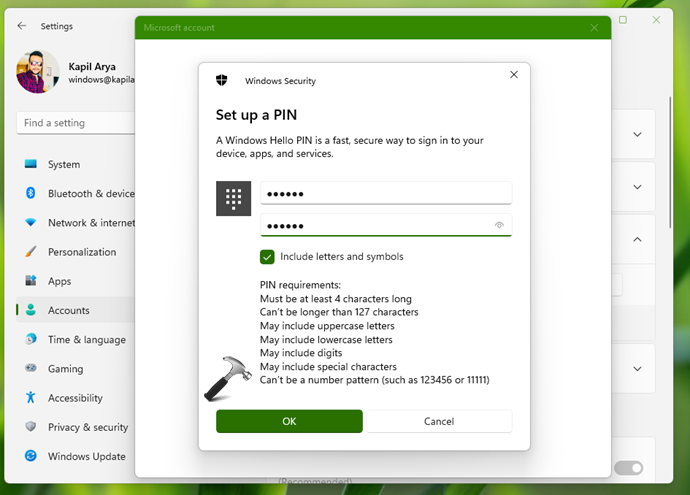Open Network & internet via Wi-Fi icon
Screen dimensions: 690x495
(x=30, y=223)
